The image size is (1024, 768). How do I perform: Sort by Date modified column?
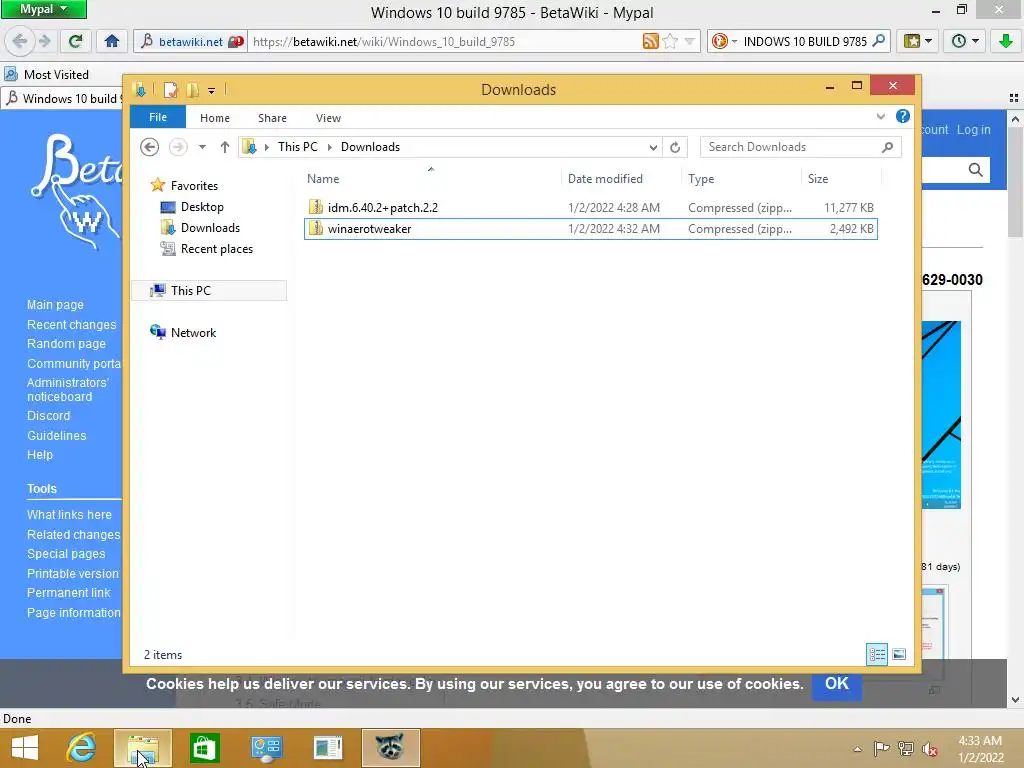[x=605, y=178]
